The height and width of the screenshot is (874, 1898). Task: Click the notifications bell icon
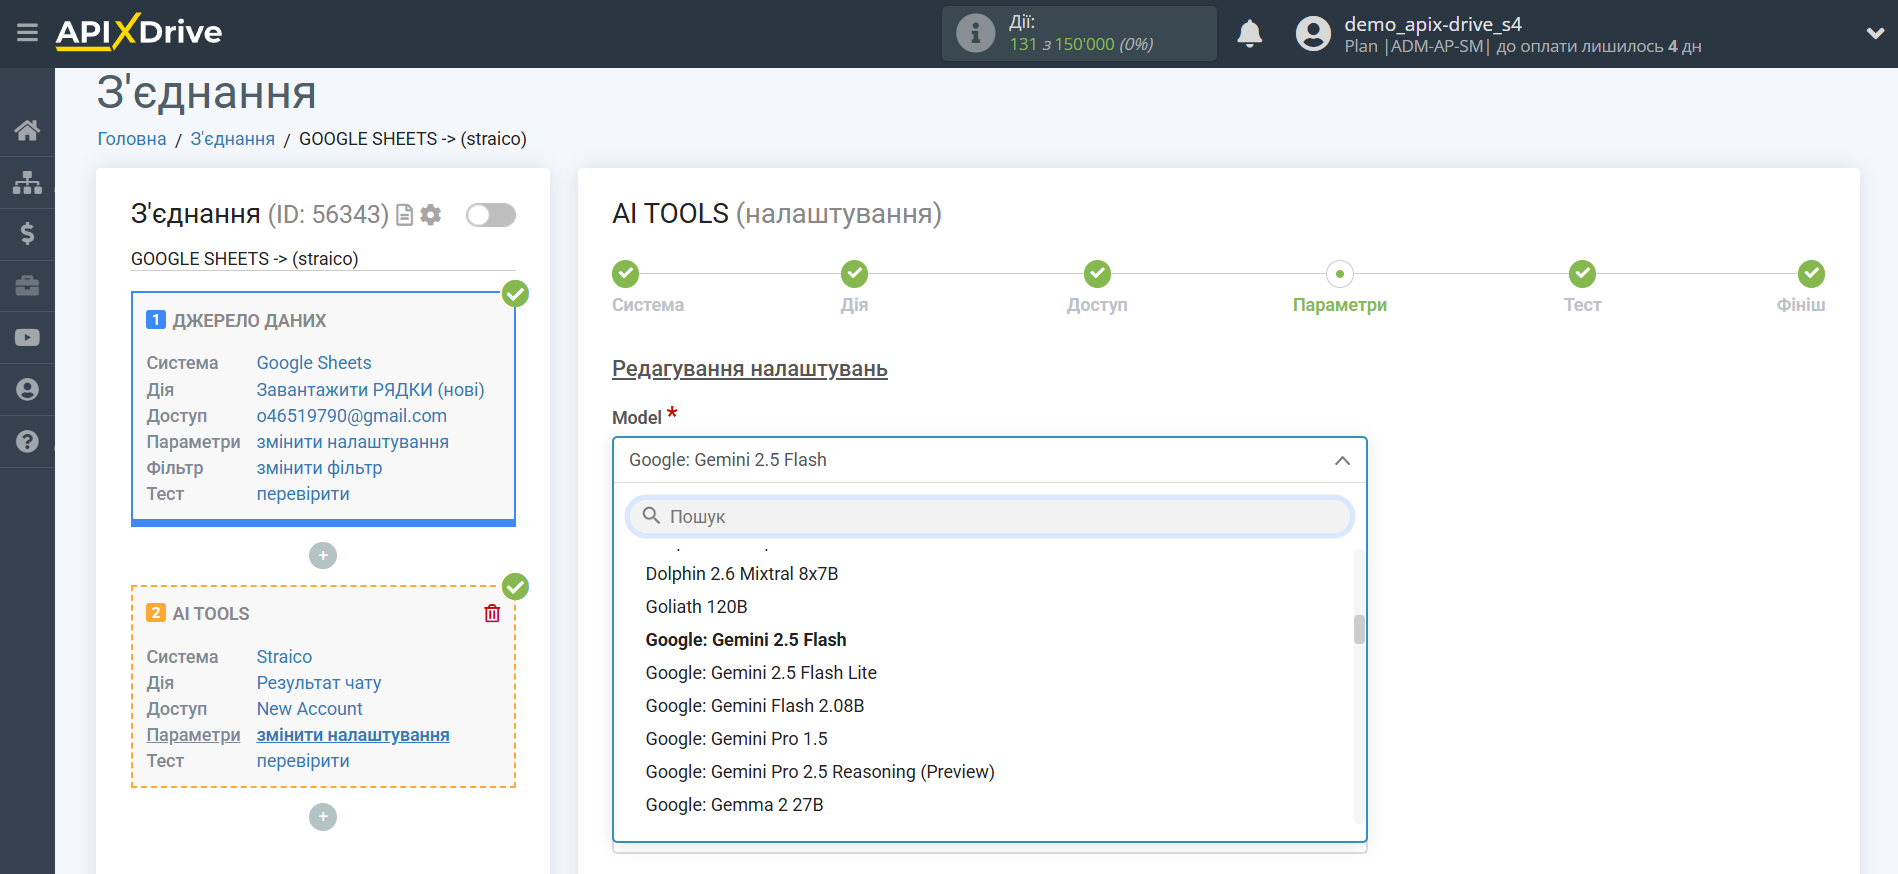click(x=1249, y=34)
